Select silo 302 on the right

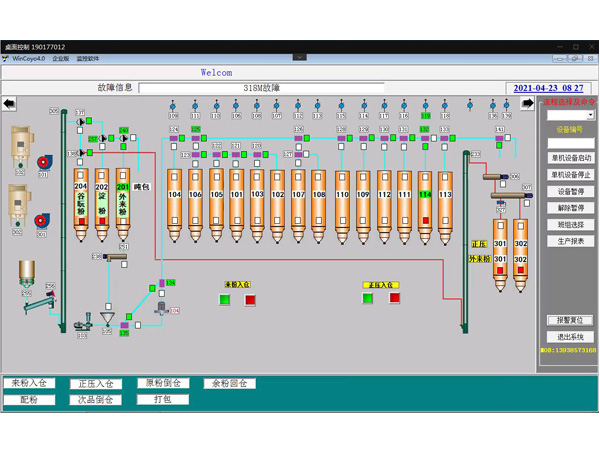[520, 252]
